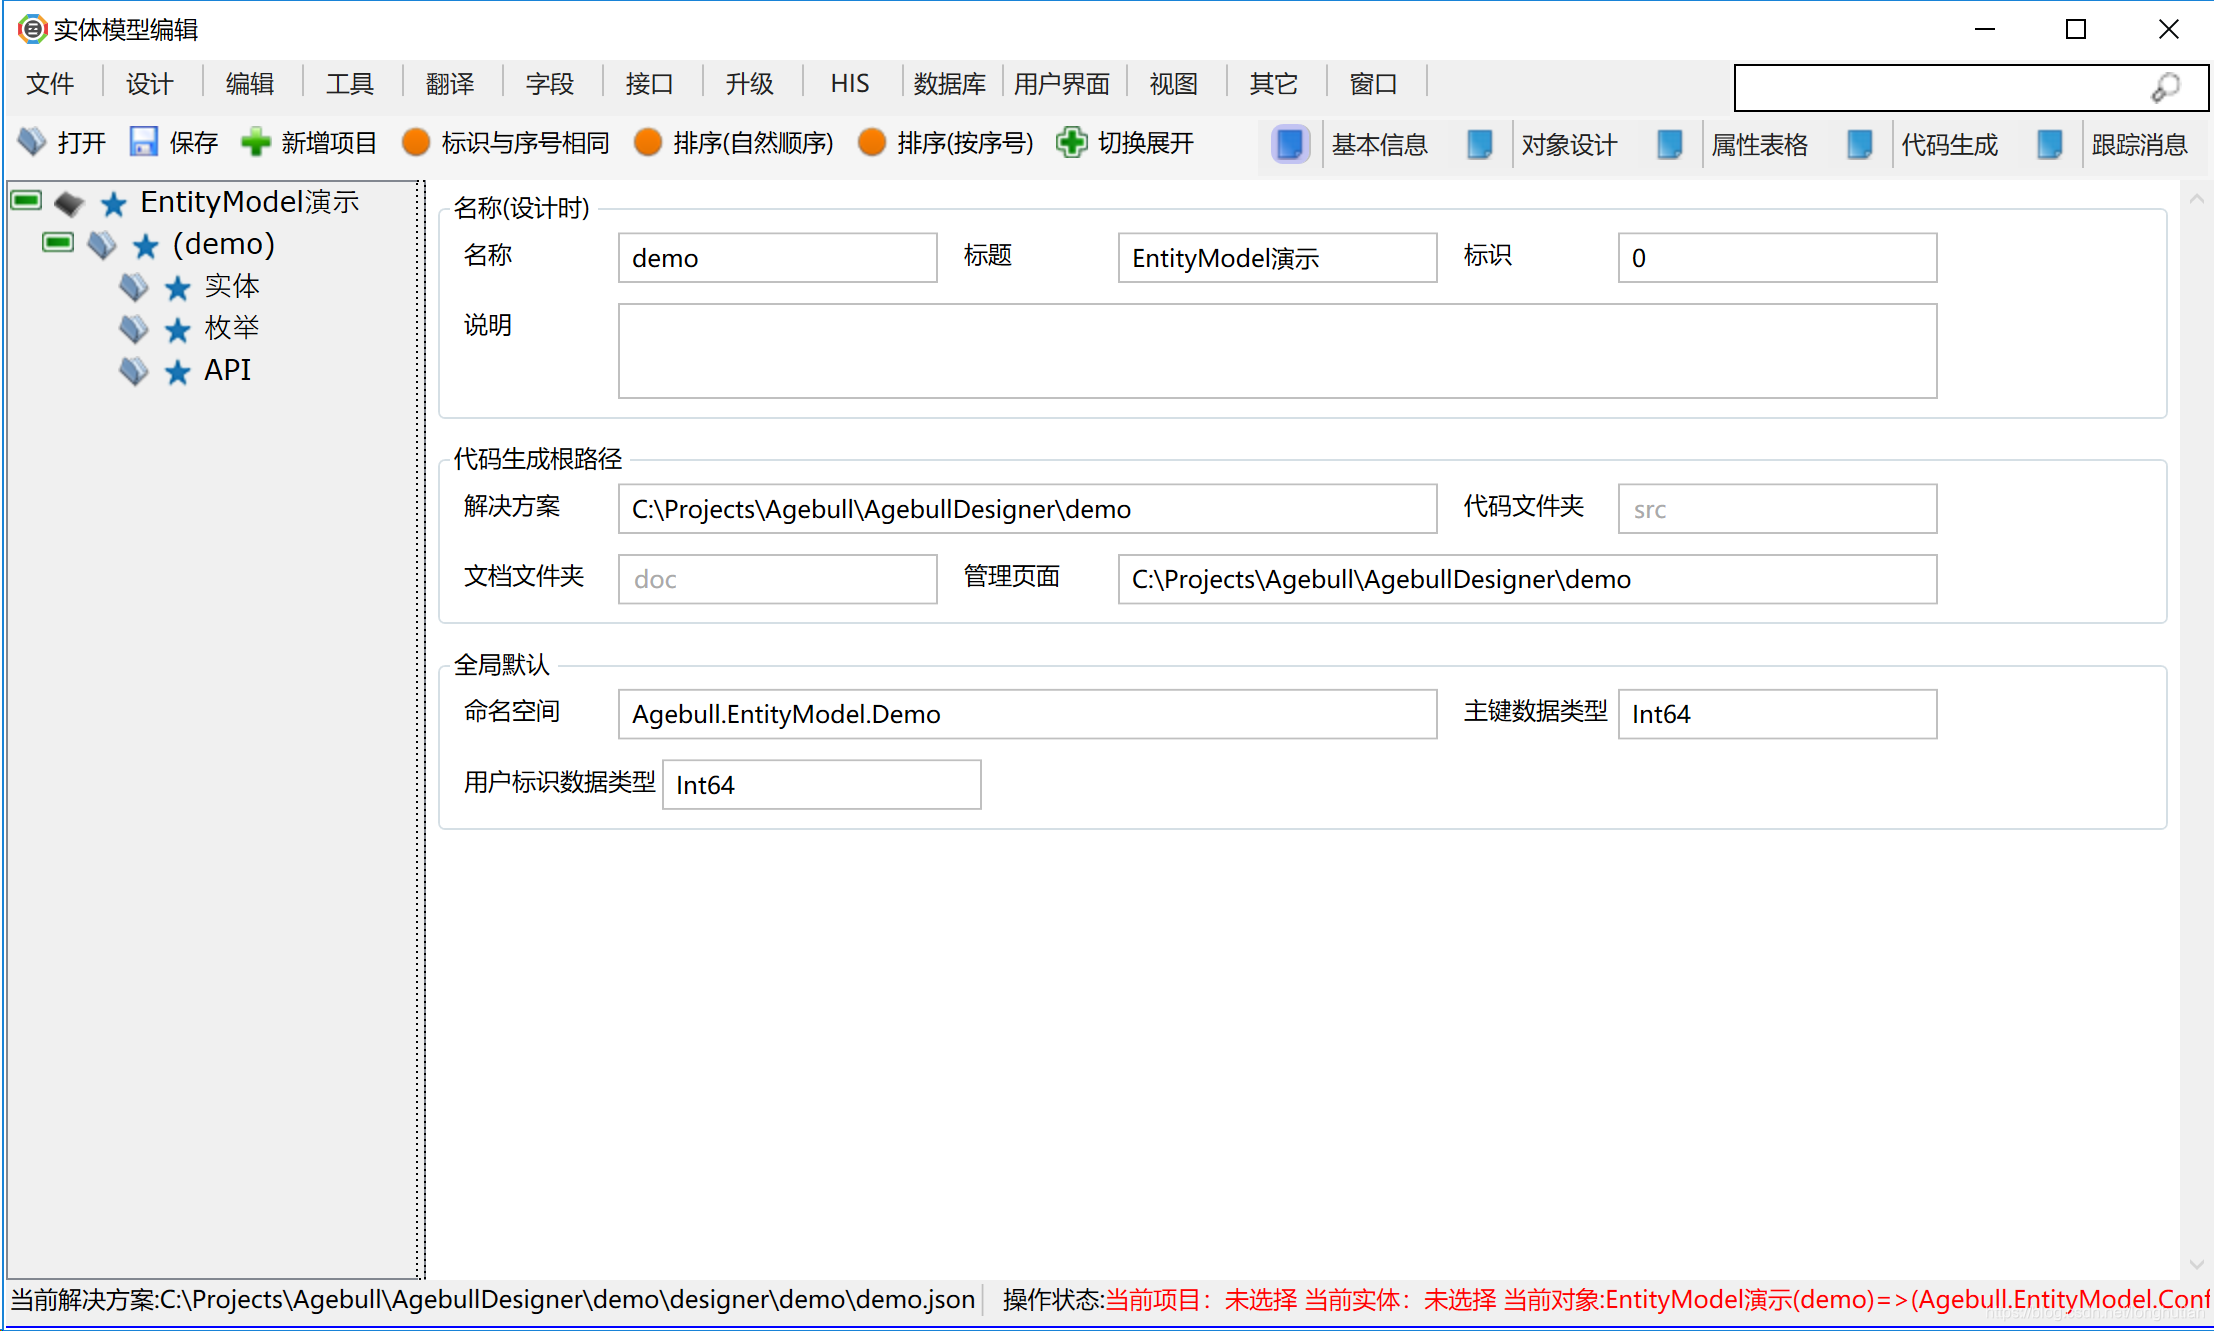Click the blue icon before 代码生成
The image size is (2214, 1331).
(1860, 144)
